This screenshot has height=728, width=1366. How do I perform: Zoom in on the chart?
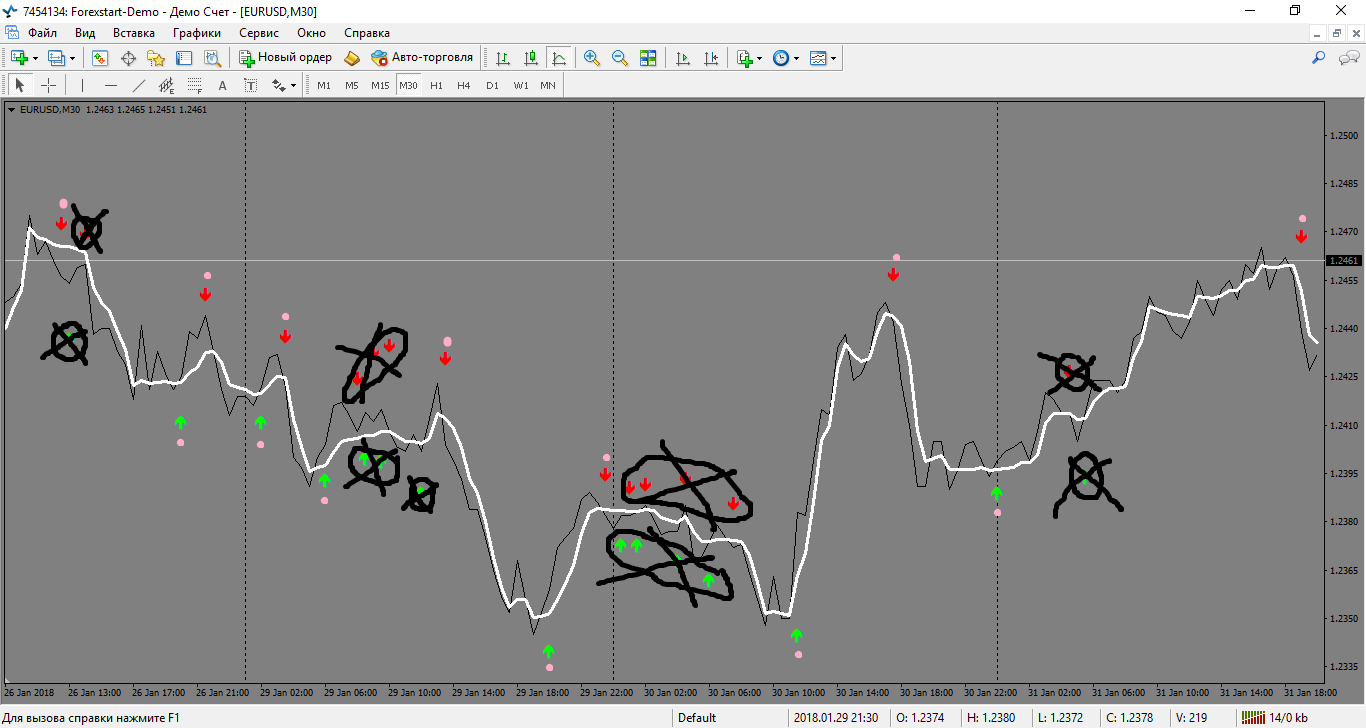coord(592,58)
